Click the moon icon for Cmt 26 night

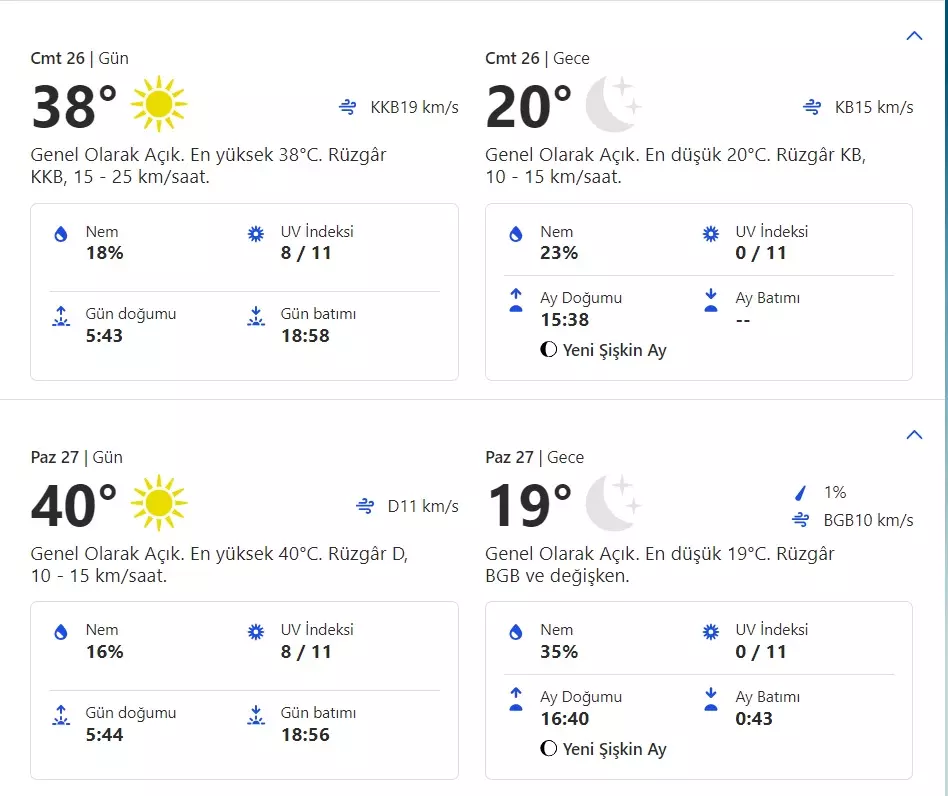[x=612, y=104]
